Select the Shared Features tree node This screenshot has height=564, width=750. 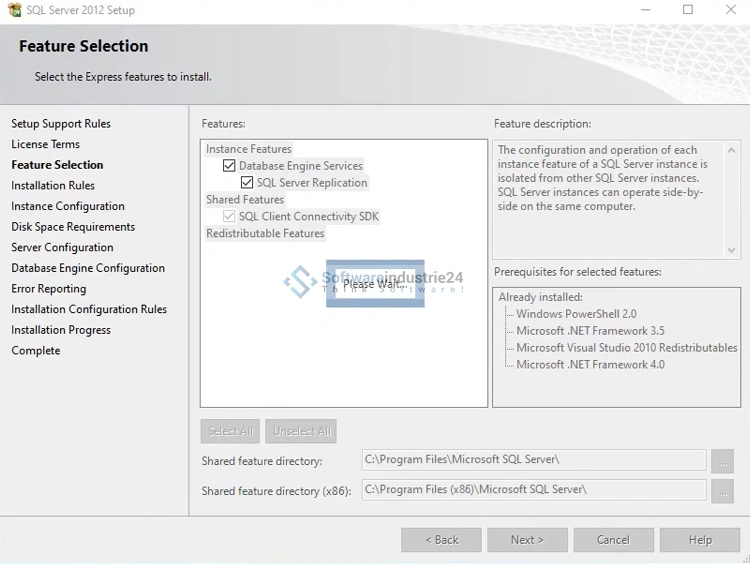coord(245,200)
